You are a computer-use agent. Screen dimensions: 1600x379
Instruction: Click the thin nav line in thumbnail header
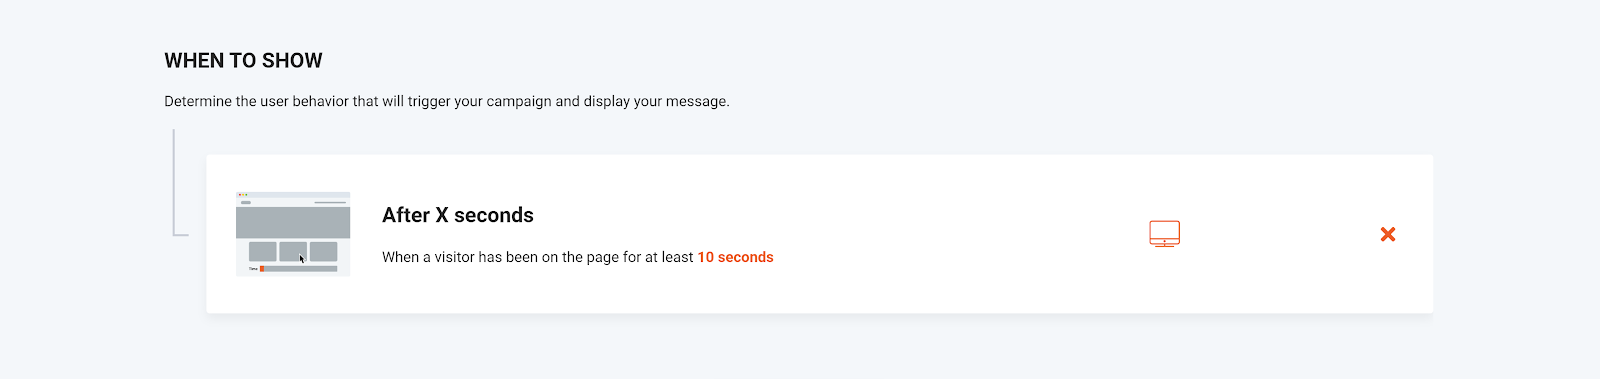click(330, 202)
